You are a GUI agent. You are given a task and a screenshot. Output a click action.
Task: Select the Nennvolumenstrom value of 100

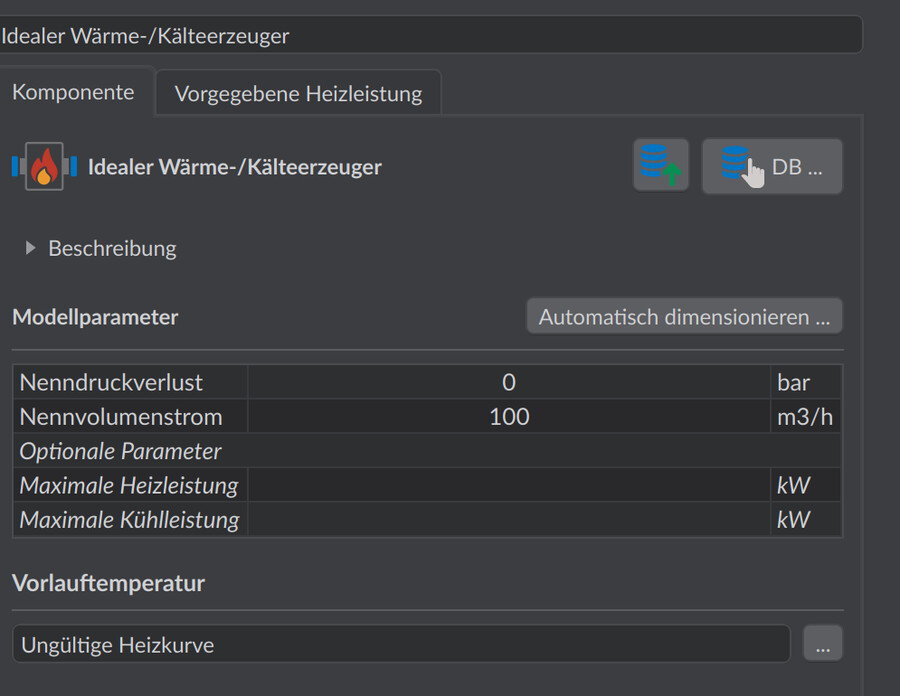click(x=509, y=417)
